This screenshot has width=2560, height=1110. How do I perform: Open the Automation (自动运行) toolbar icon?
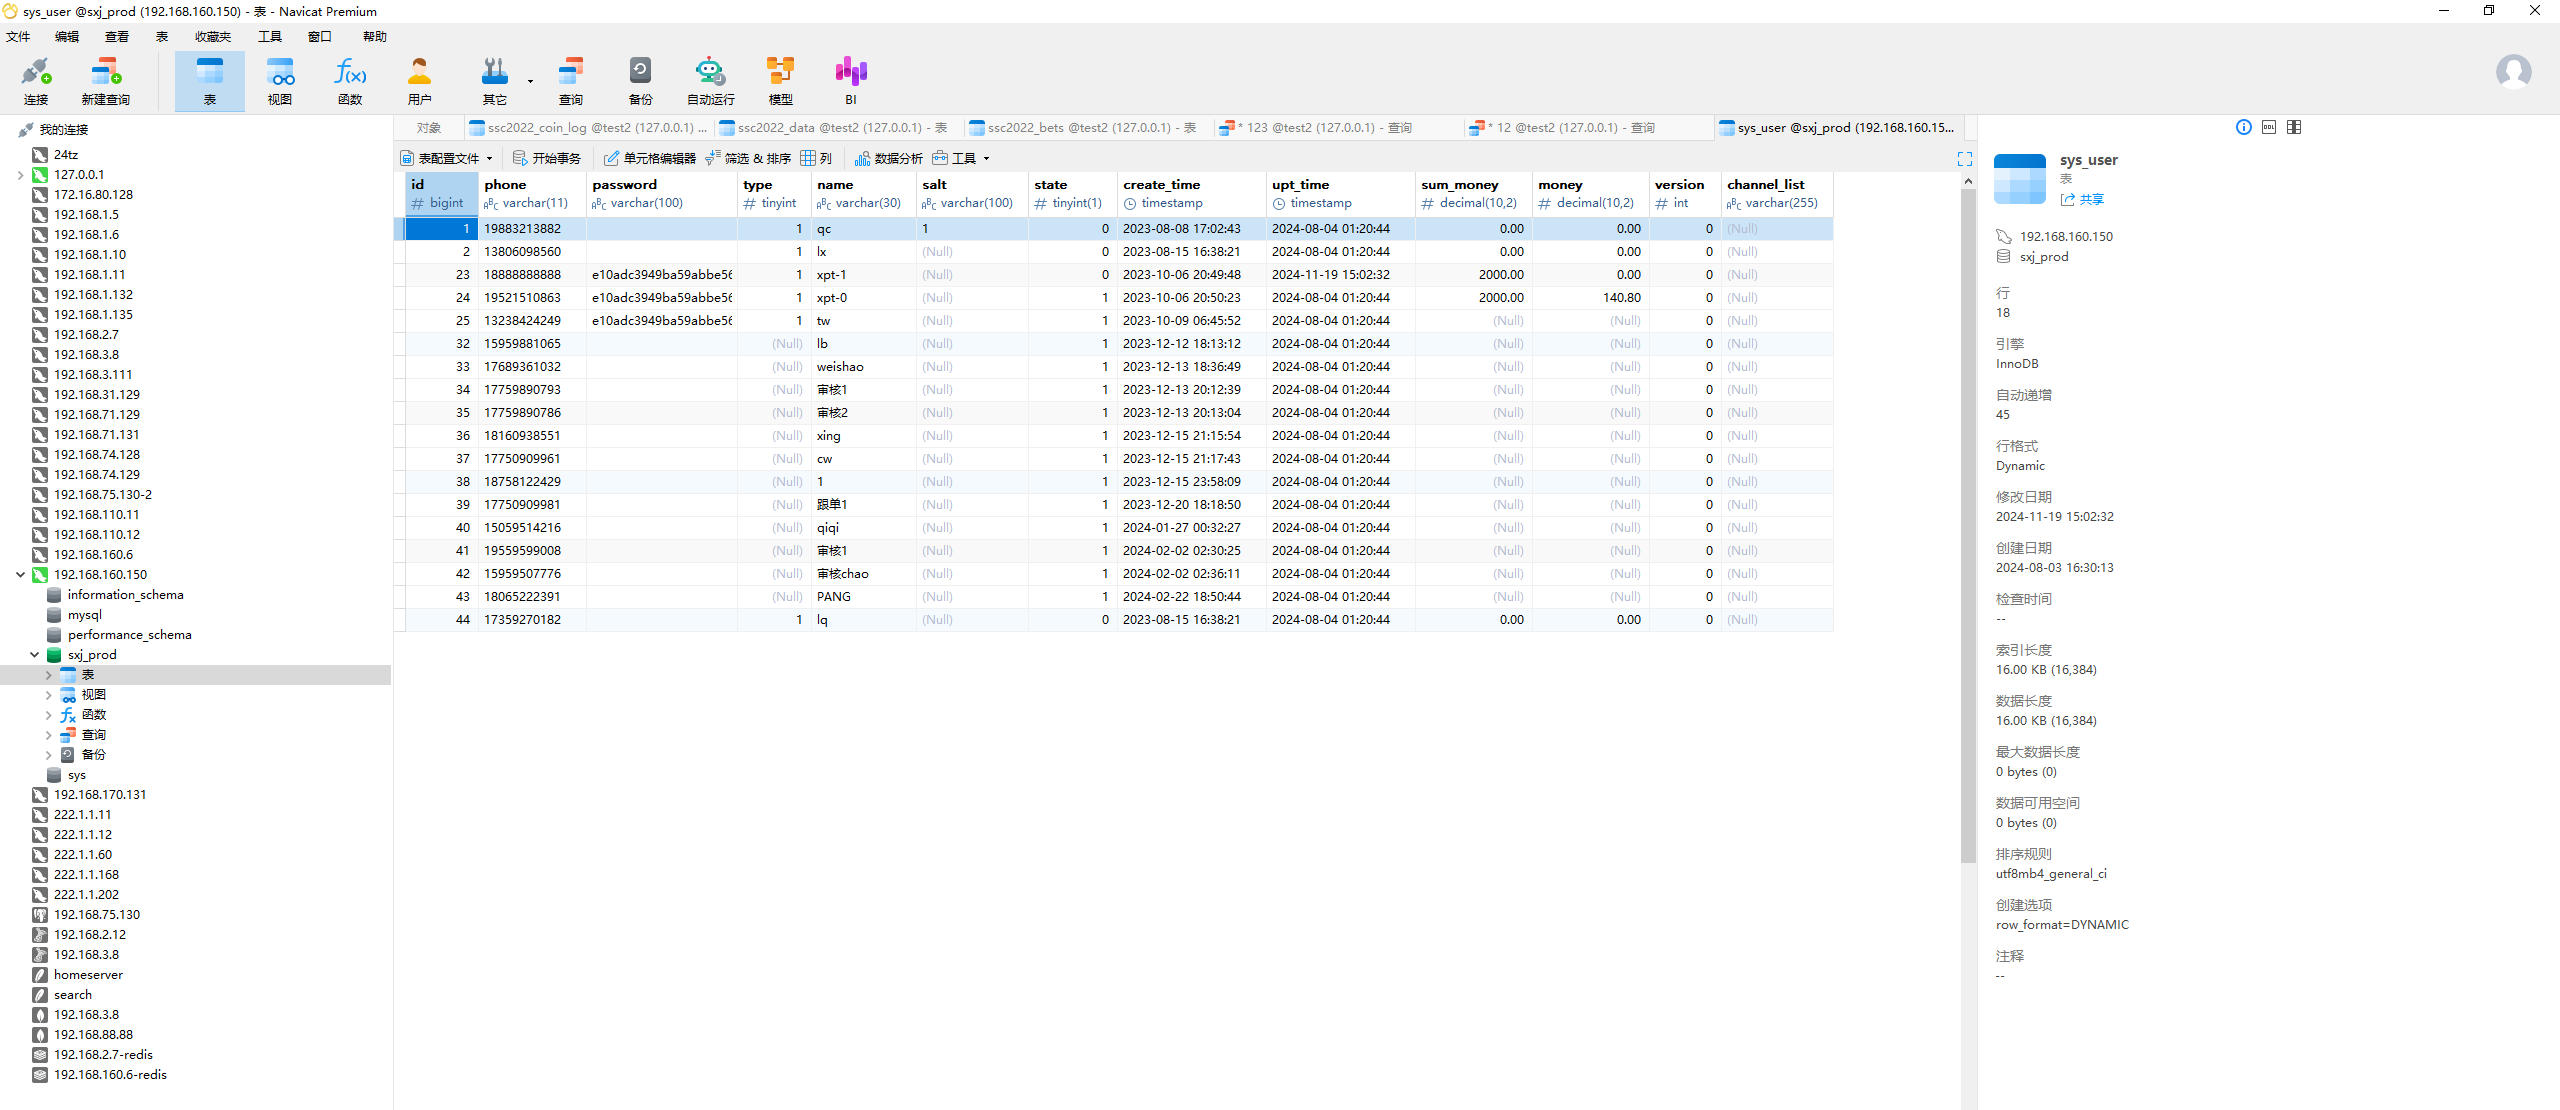[710, 81]
